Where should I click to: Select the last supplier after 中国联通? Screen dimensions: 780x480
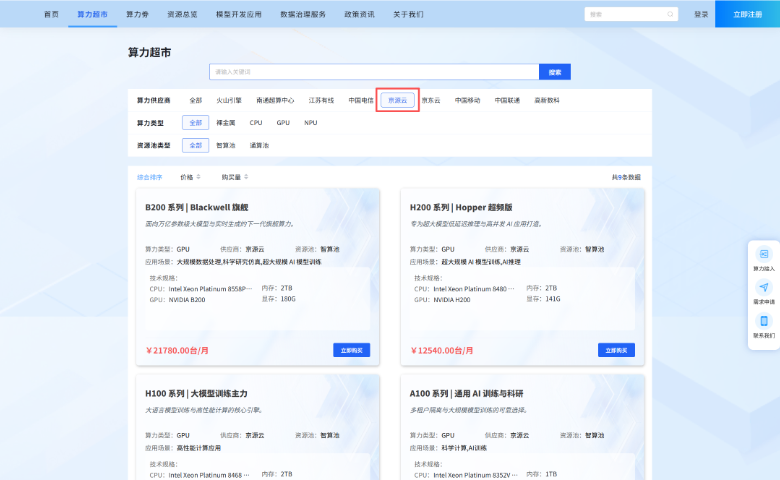click(x=547, y=100)
